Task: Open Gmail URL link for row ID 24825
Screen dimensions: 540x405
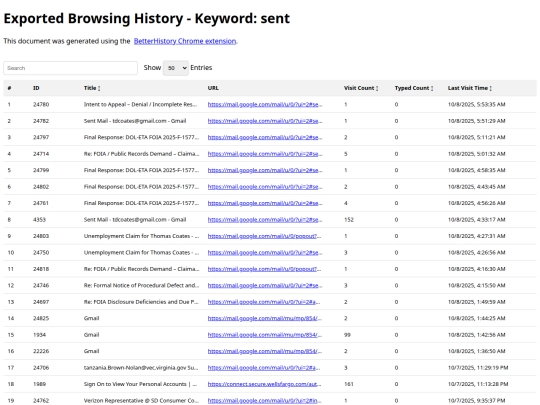Action: (x=264, y=318)
